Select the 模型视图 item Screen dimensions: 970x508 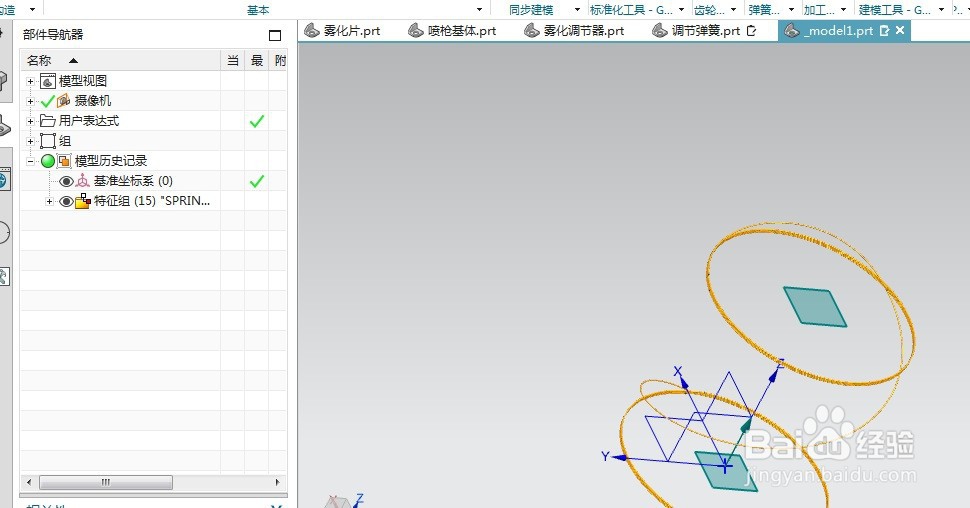tap(82, 81)
